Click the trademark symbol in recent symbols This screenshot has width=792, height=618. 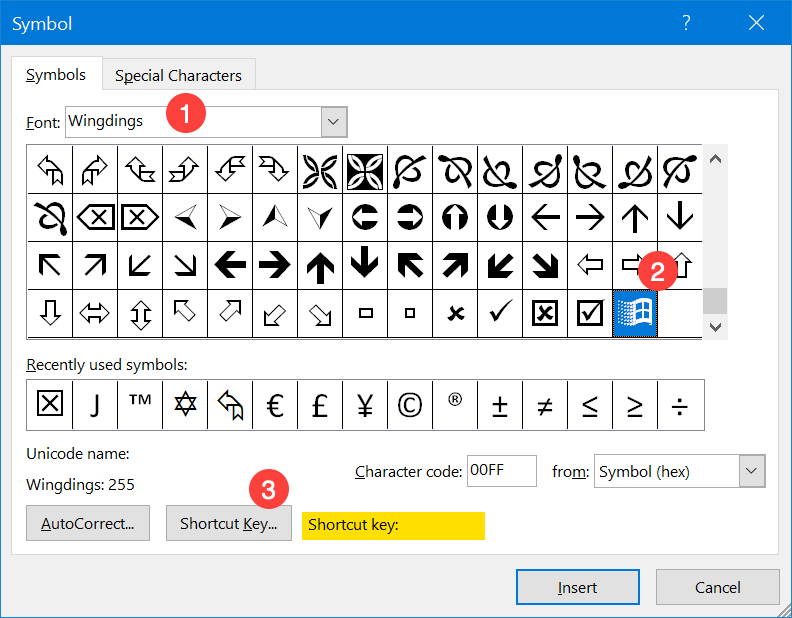click(x=140, y=404)
